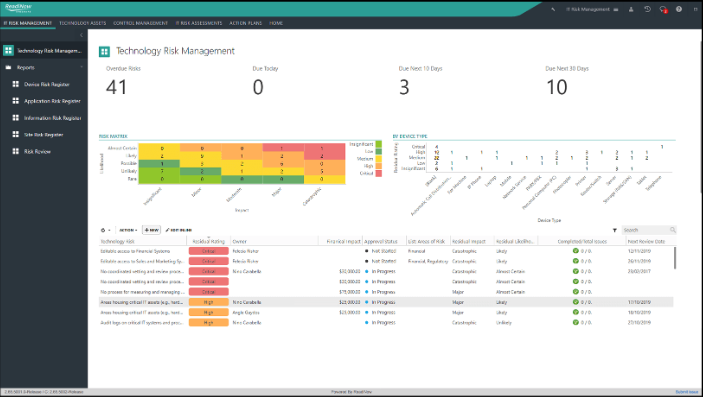Screen dimensions: 703x397
Task: Collapse the left navigation panel arrow
Action: tap(81, 35)
